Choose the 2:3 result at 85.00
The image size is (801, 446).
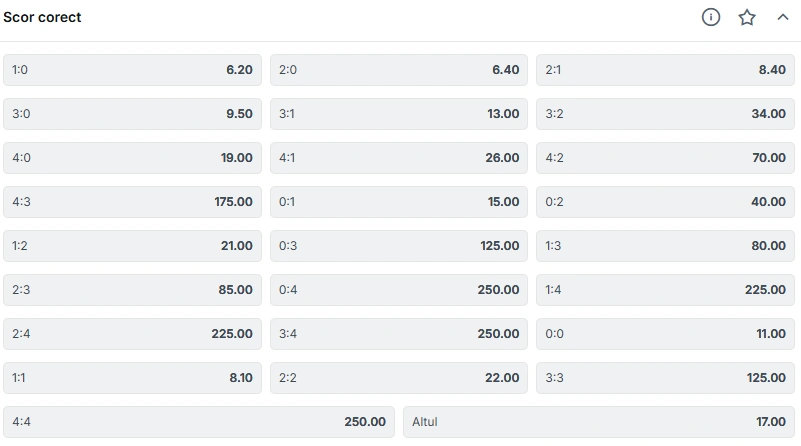click(x=132, y=290)
